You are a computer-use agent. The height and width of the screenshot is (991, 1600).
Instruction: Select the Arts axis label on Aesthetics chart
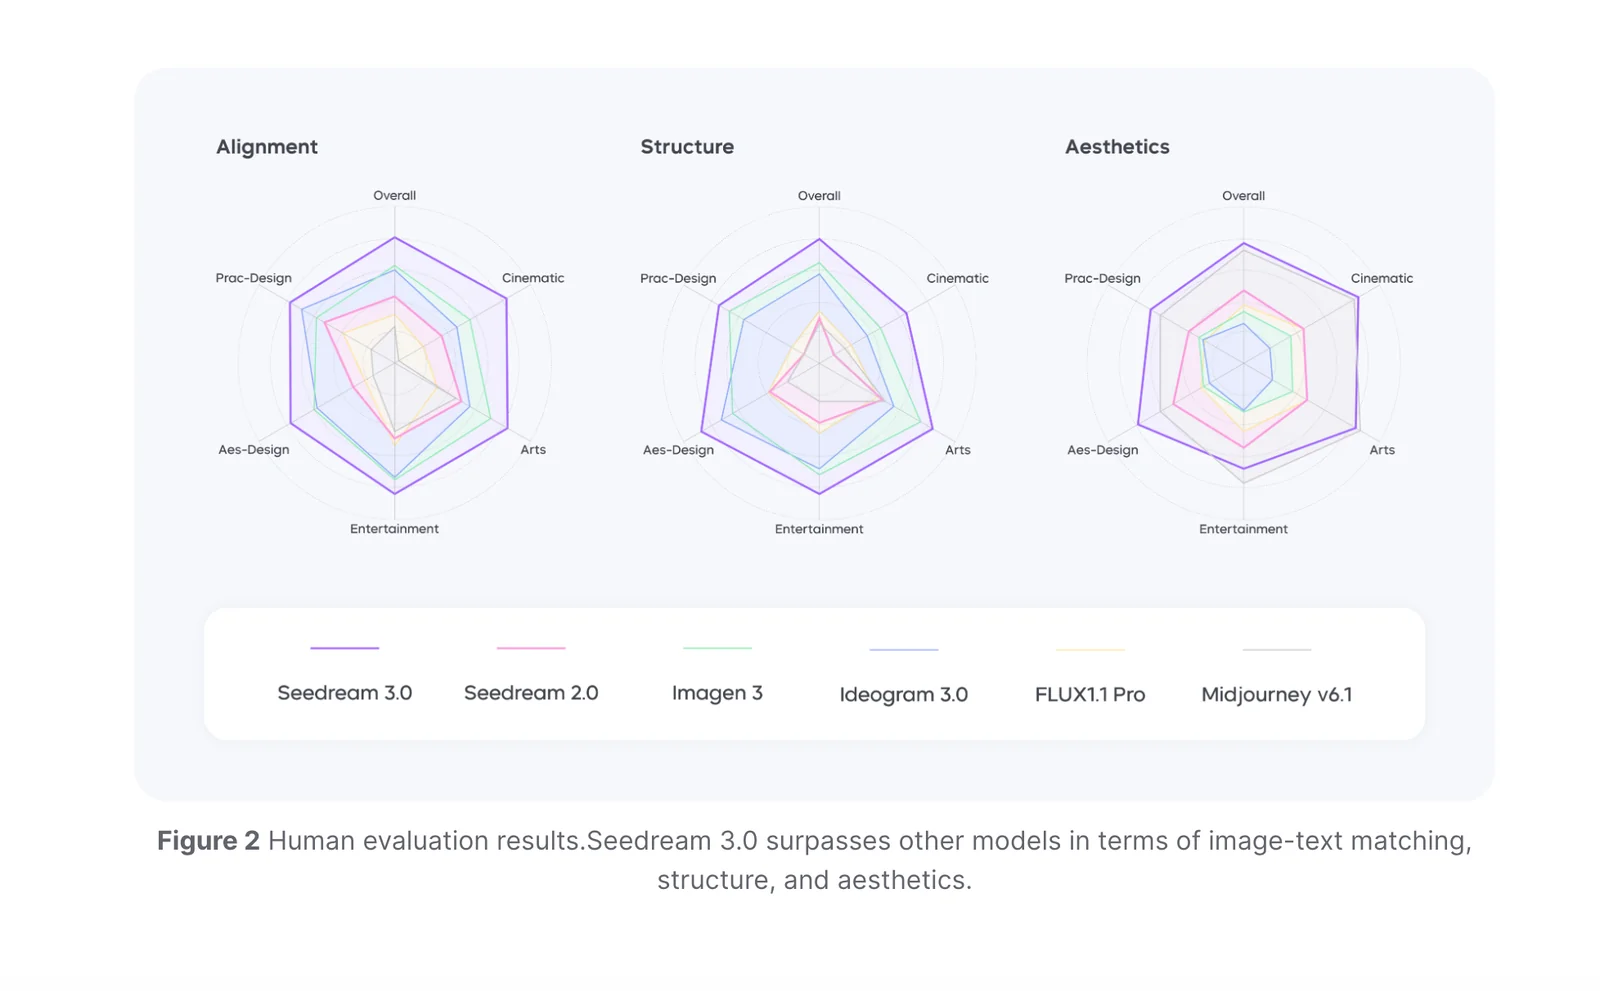pos(1382,450)
